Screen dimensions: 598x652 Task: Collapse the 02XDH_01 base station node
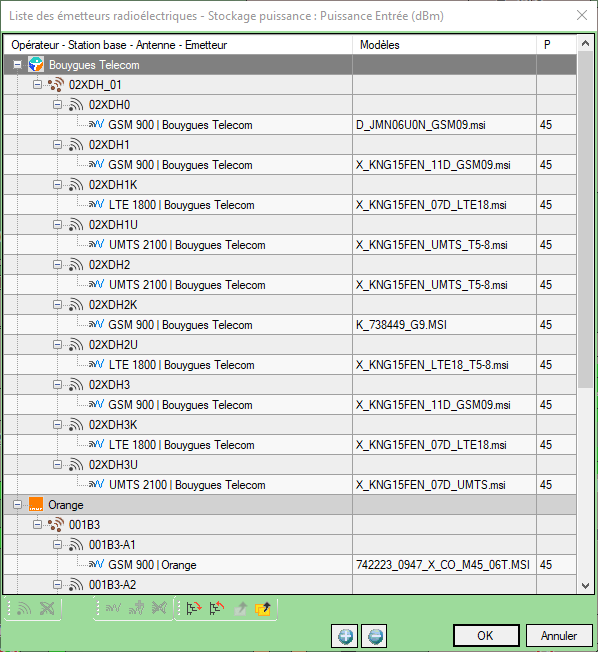pos(37,84)
